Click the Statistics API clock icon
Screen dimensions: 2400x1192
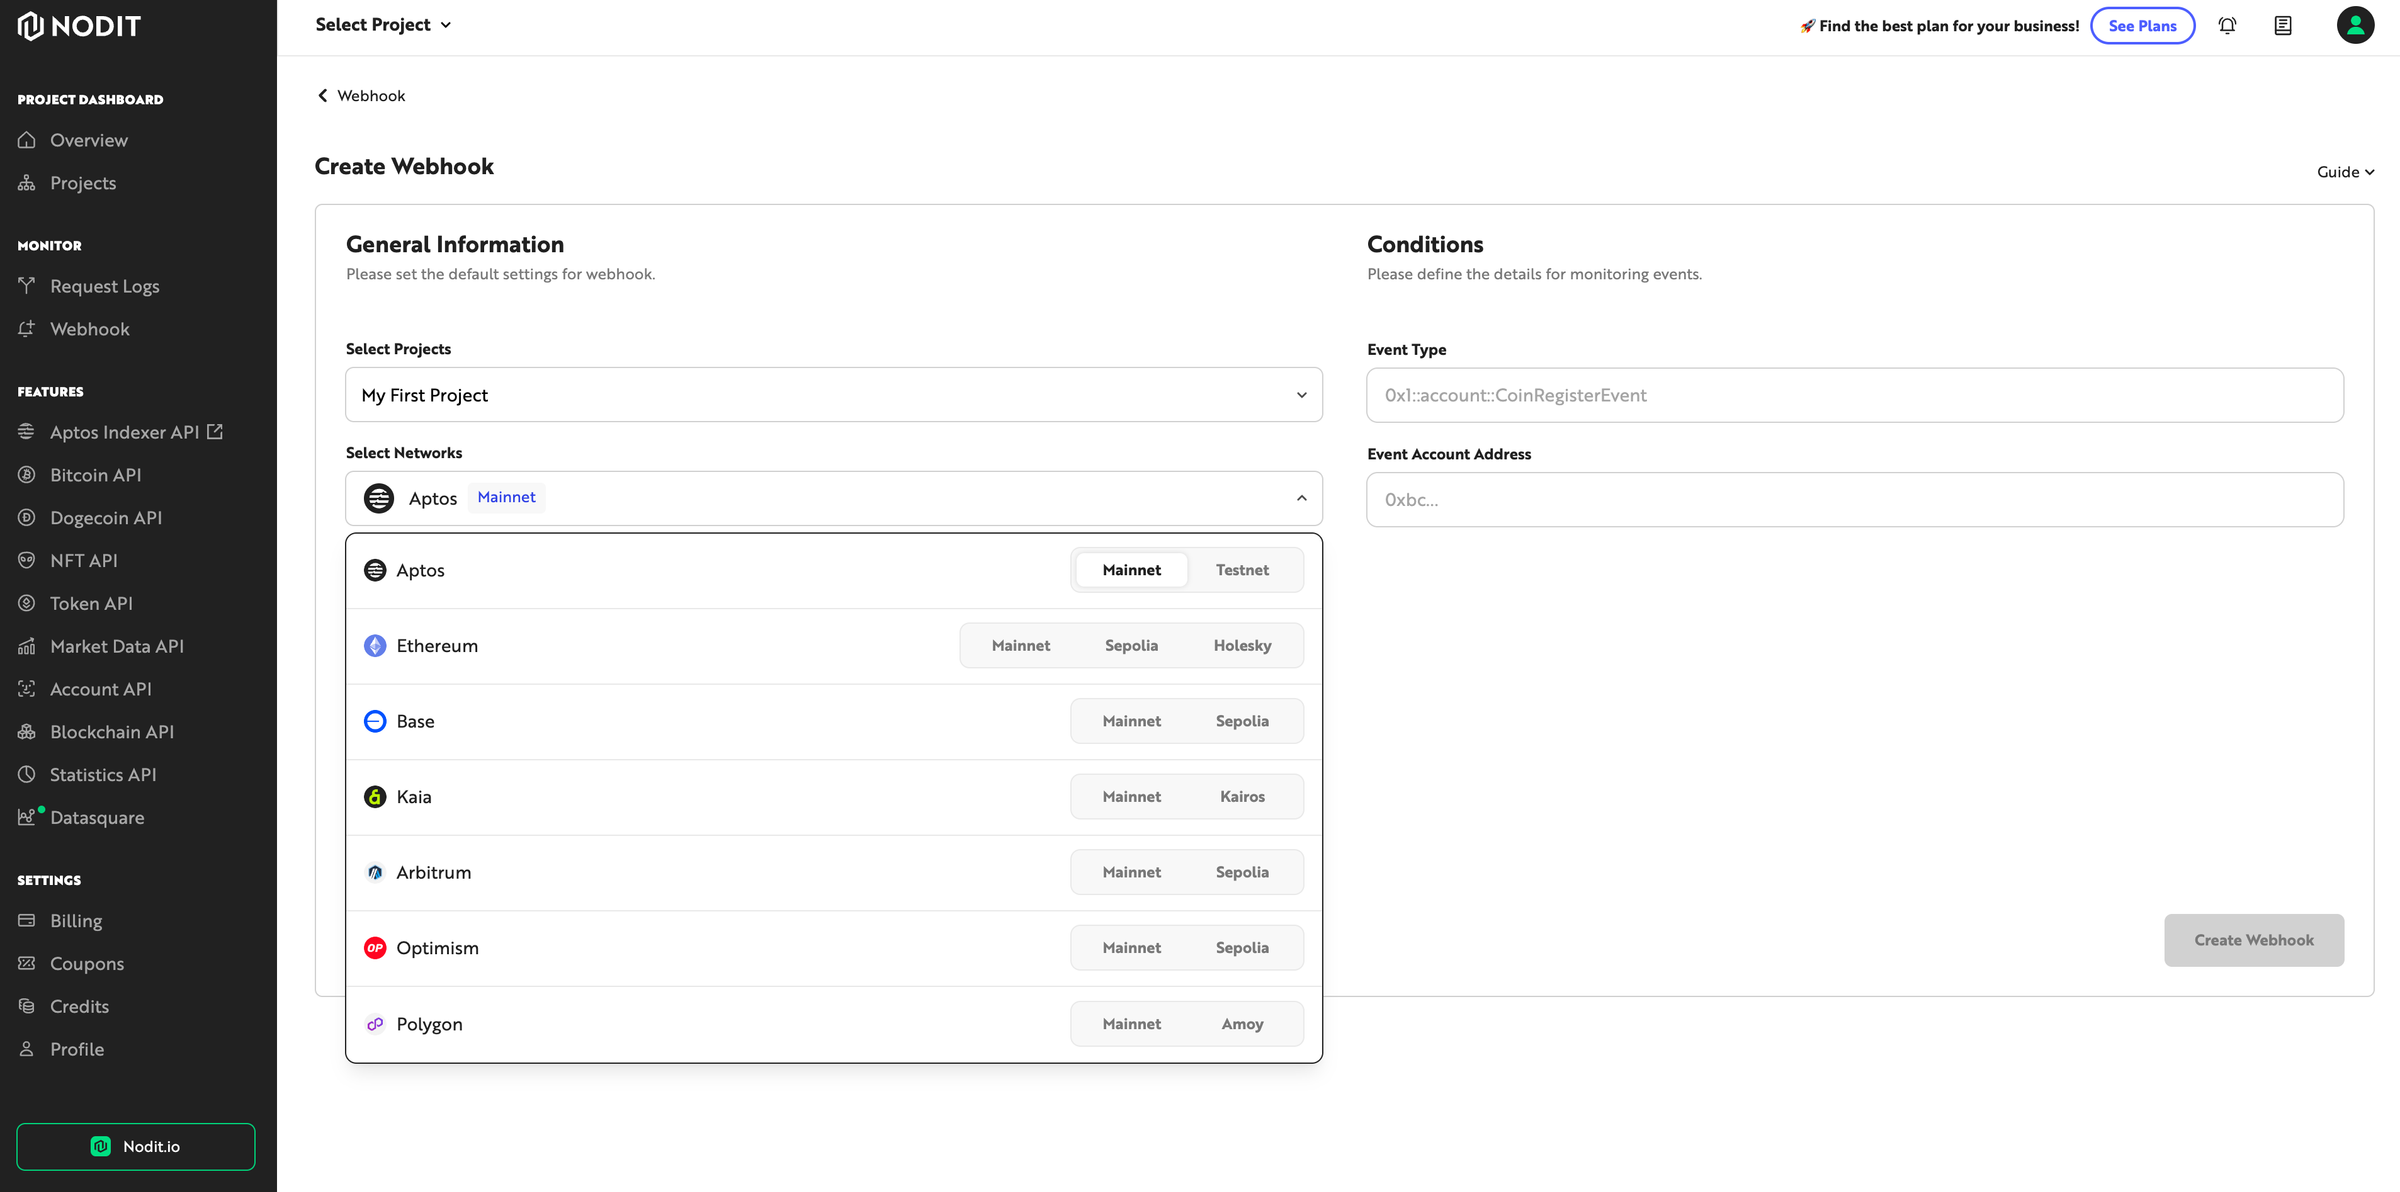coord(27,774)
